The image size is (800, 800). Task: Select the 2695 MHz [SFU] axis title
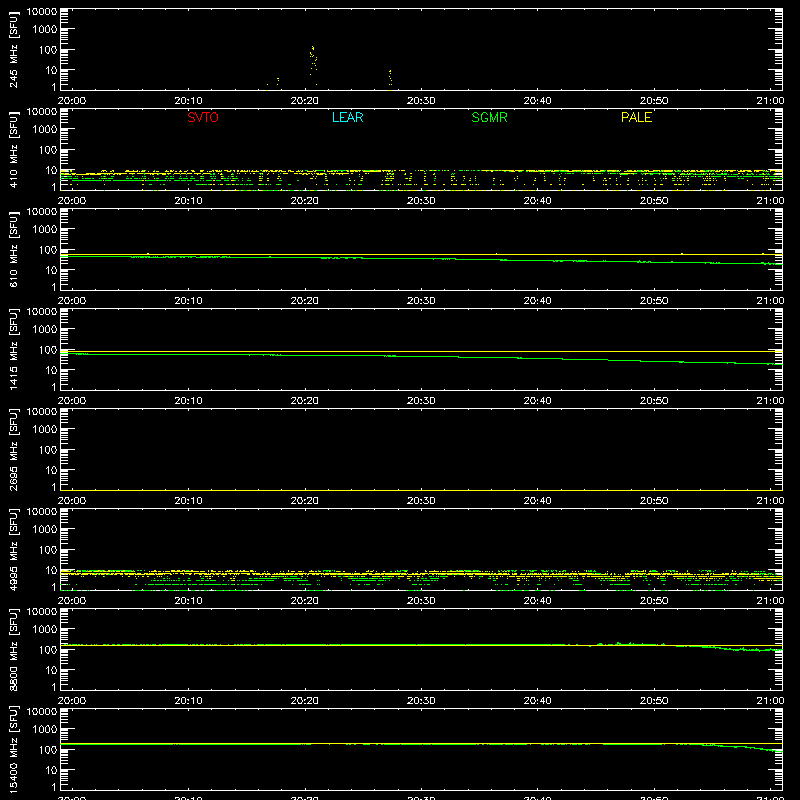pyautogui.click(x=13, y=449)
